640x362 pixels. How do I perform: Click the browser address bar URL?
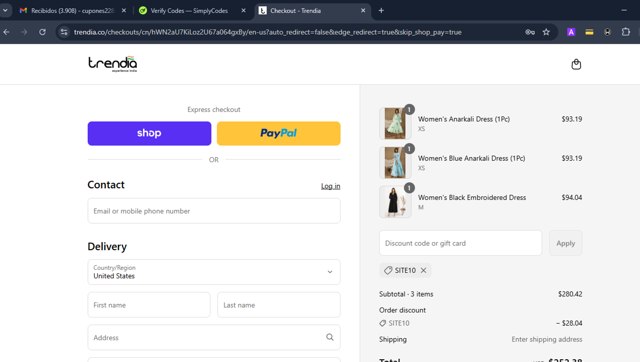267,32
